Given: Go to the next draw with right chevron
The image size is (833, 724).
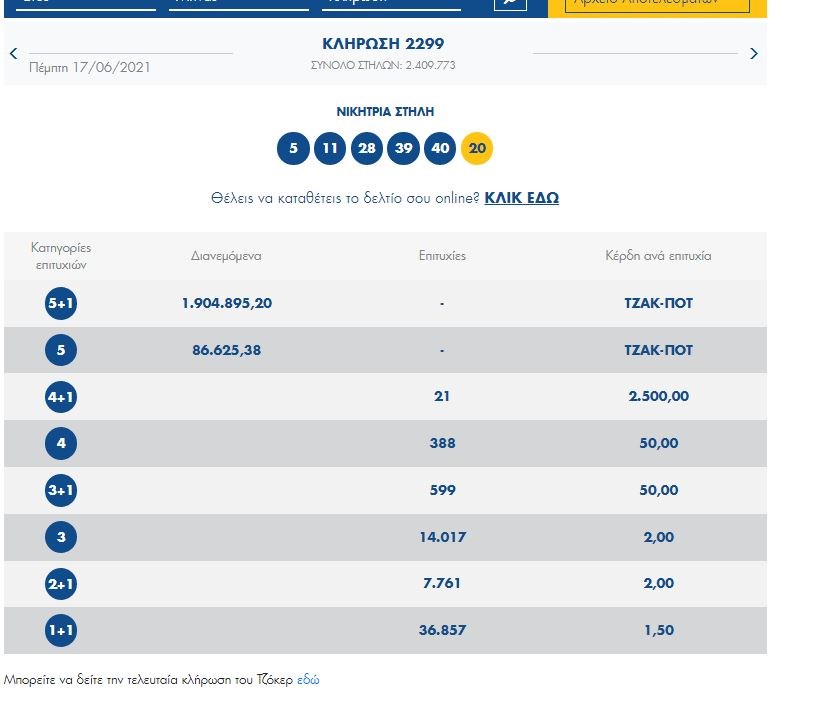Looking at the screenshot, I should 753,53.
